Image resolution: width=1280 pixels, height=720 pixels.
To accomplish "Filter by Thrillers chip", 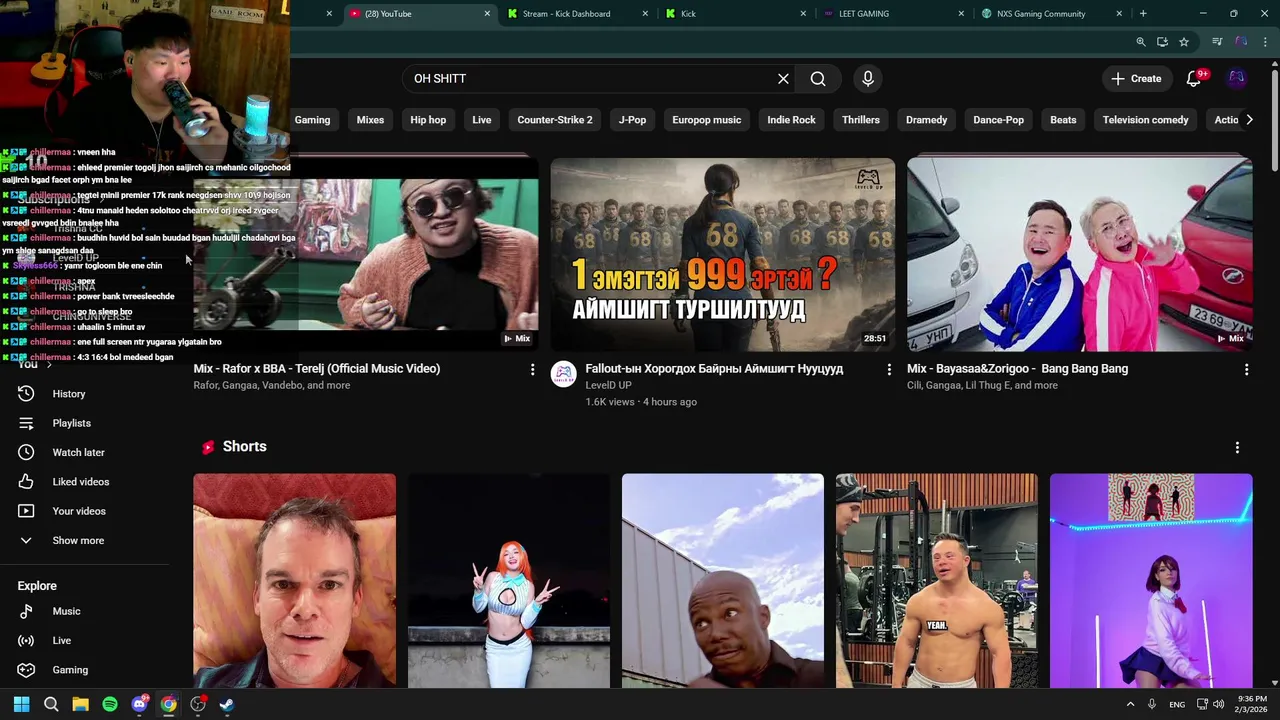I will 861,120.
